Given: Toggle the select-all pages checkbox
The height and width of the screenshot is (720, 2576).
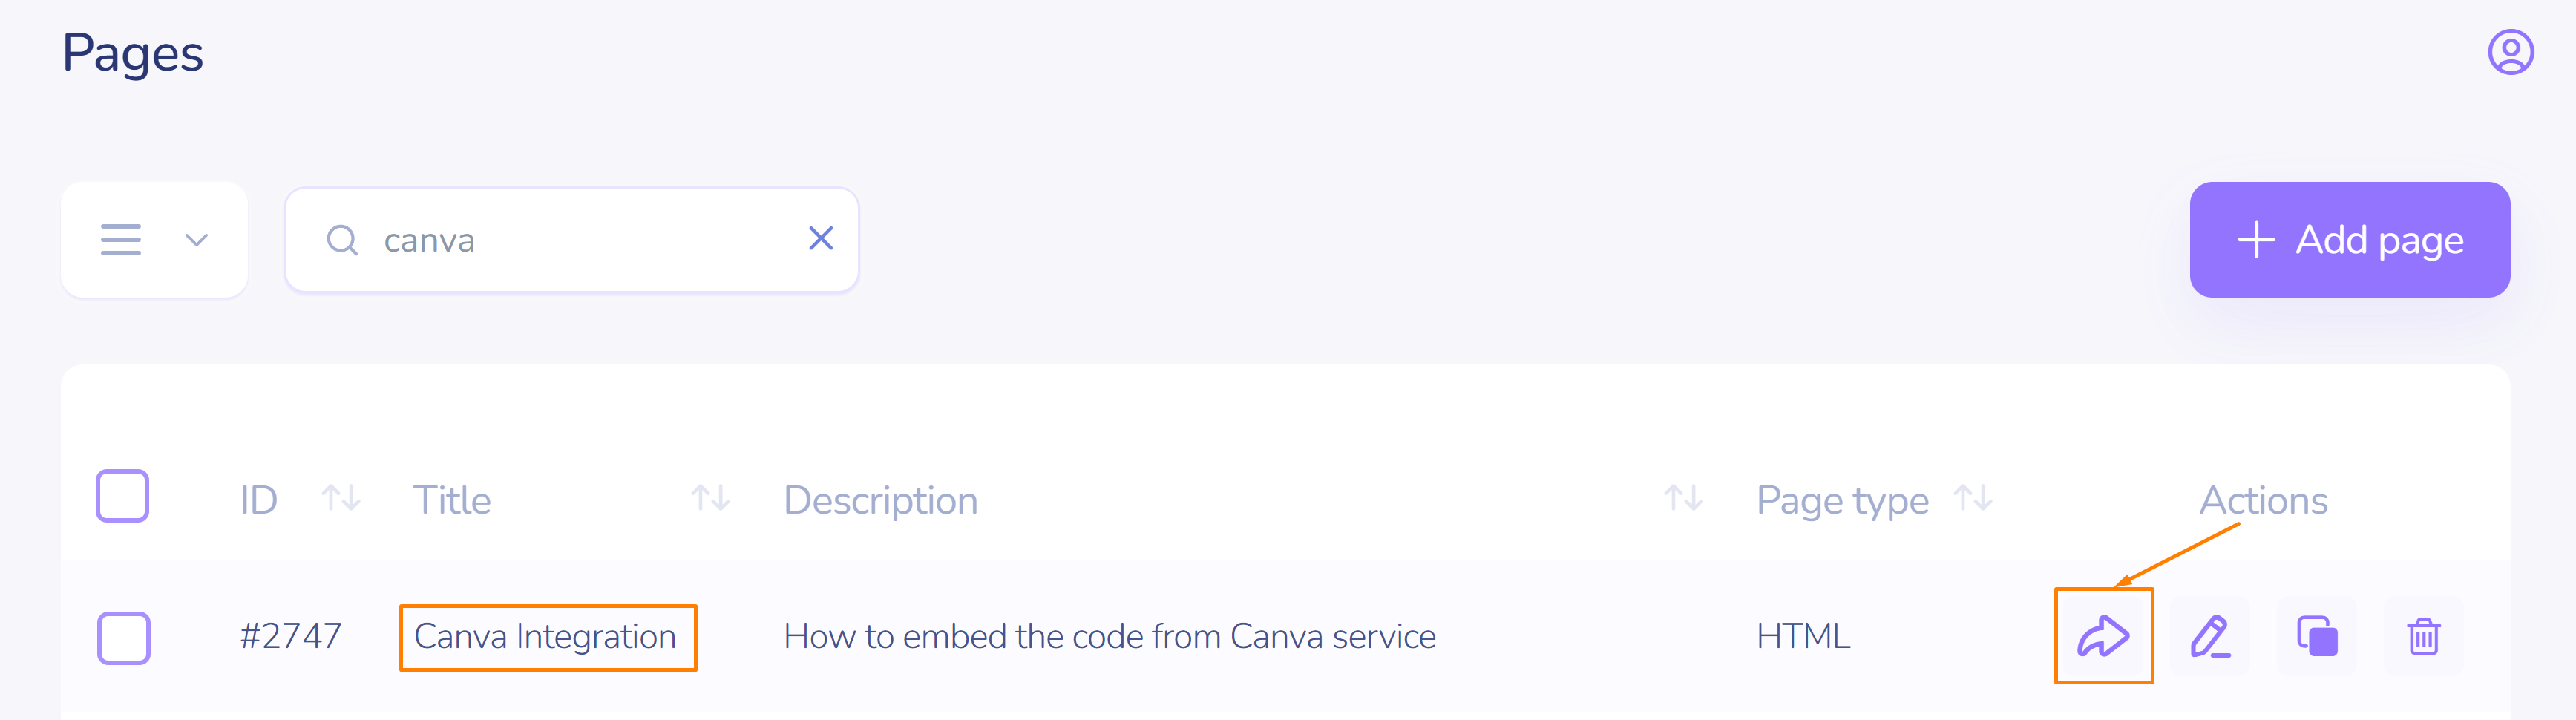Looking at the screenshot, I should (123, 496).
